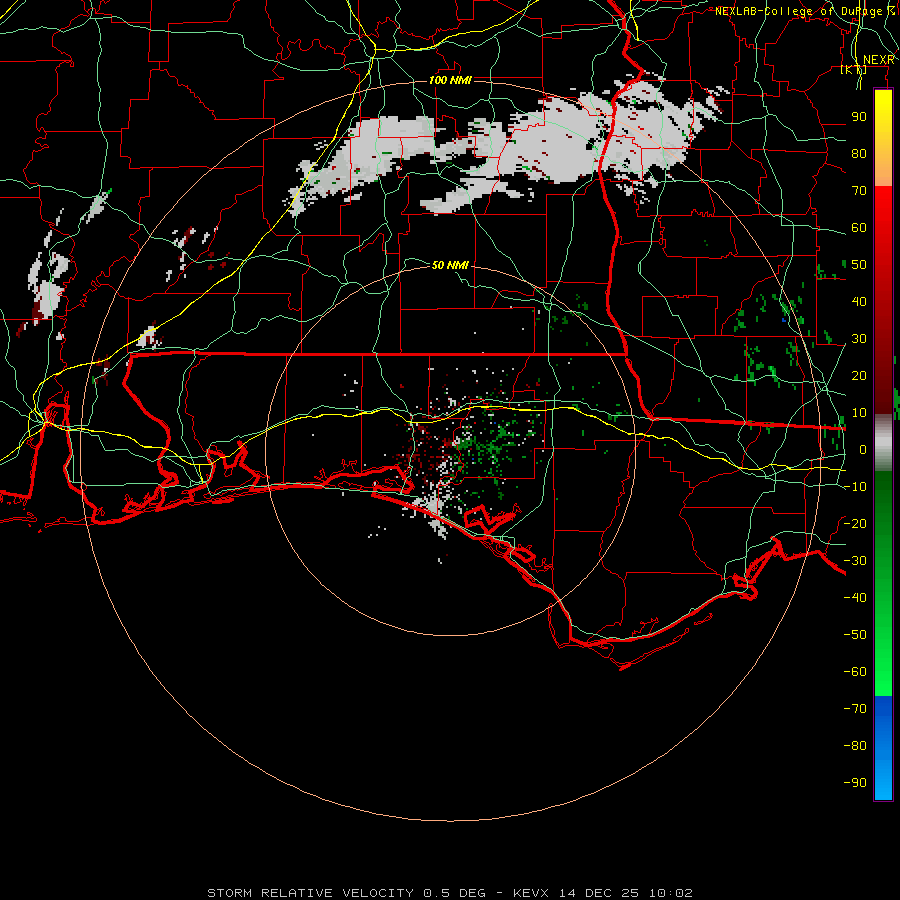Click the bright green segment of color bar
900x900 pixels.
pyautogui.click(x=883, y=660)
